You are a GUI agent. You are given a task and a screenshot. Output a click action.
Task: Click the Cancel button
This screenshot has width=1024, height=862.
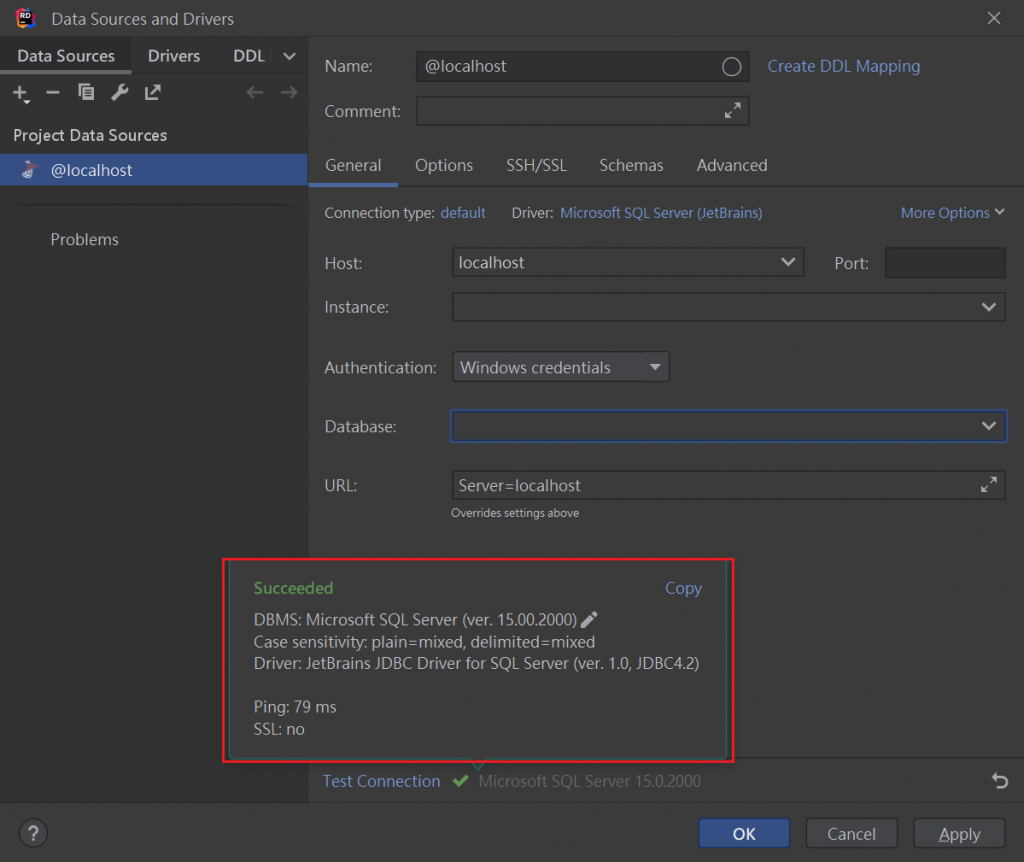[x=851, y=833]
